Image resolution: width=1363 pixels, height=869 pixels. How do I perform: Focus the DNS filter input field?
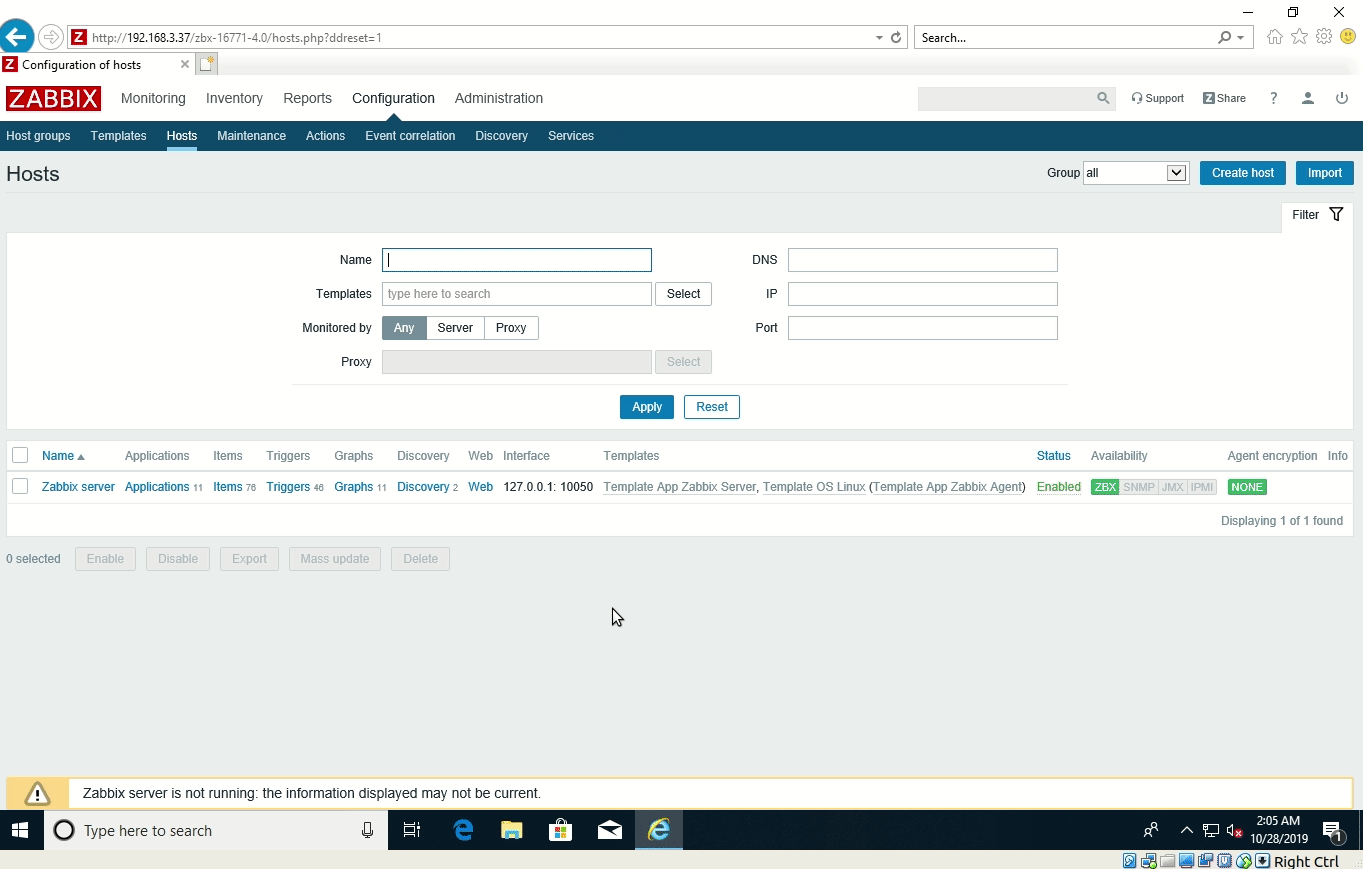point(923,260)
